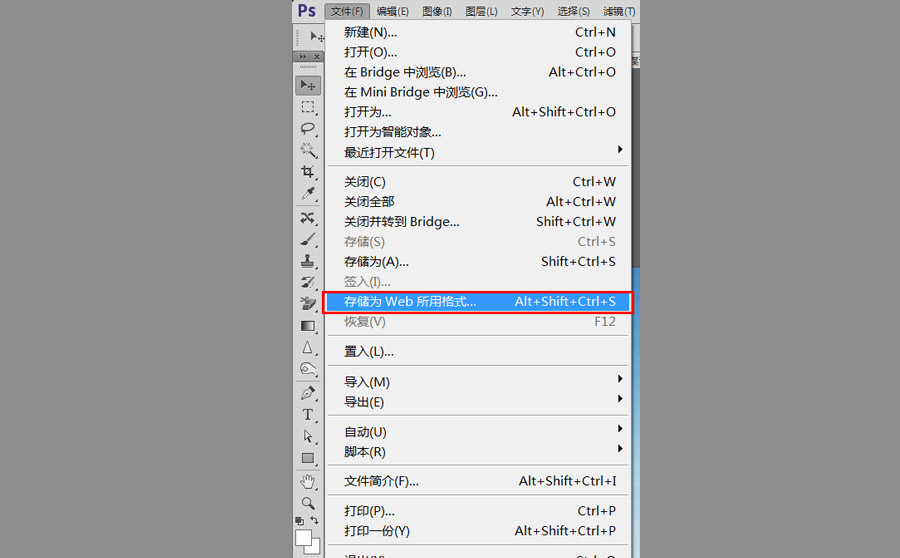Open background color swatch picker
This screenshot has height=558, width=900.
coord(315,548)
